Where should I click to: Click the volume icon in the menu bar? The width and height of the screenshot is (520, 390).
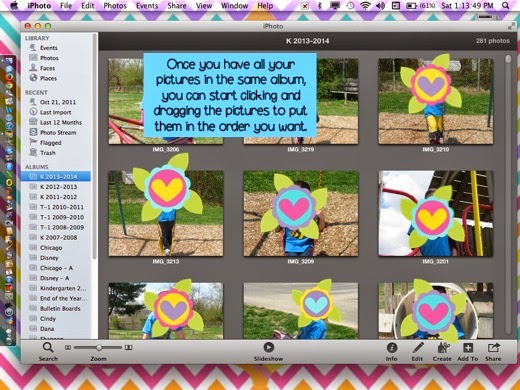coord(380,6)
